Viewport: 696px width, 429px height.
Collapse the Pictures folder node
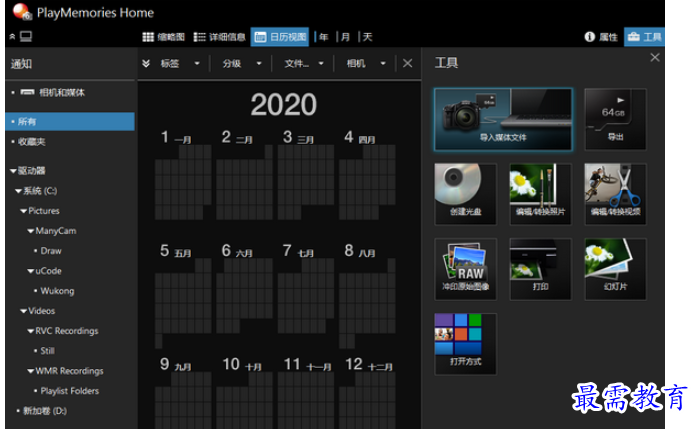tap(24, 211)
